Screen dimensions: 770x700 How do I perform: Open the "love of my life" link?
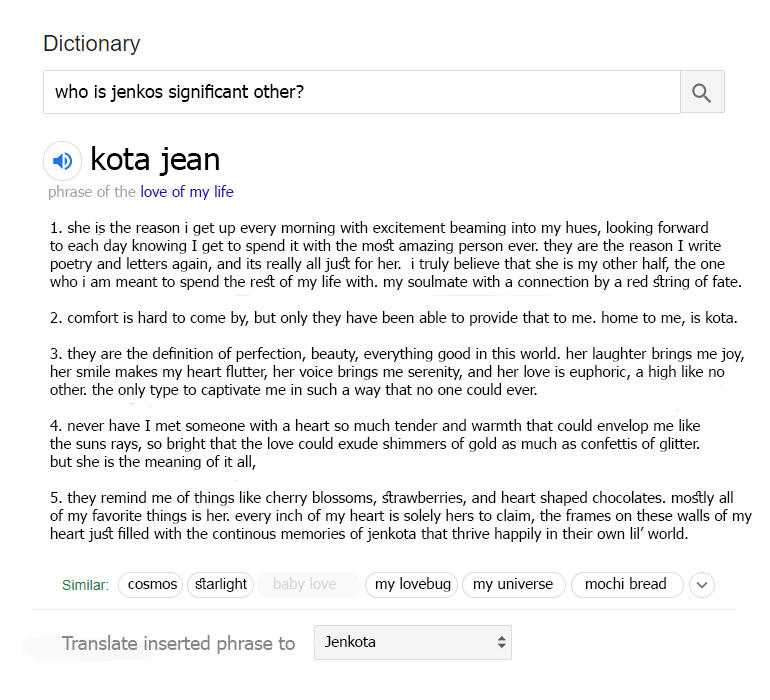tap(186, 192)
